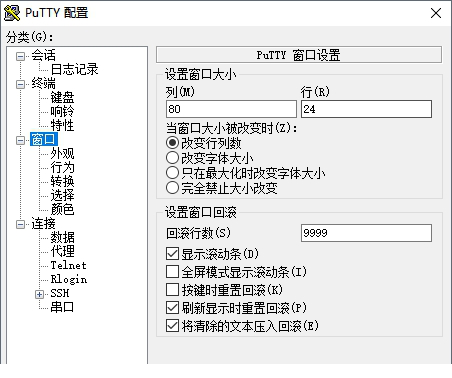Image resolution: width=452 pixels, height=378 pixels.
Task: Open the 选择 settings category
Action: click(62, 195)
